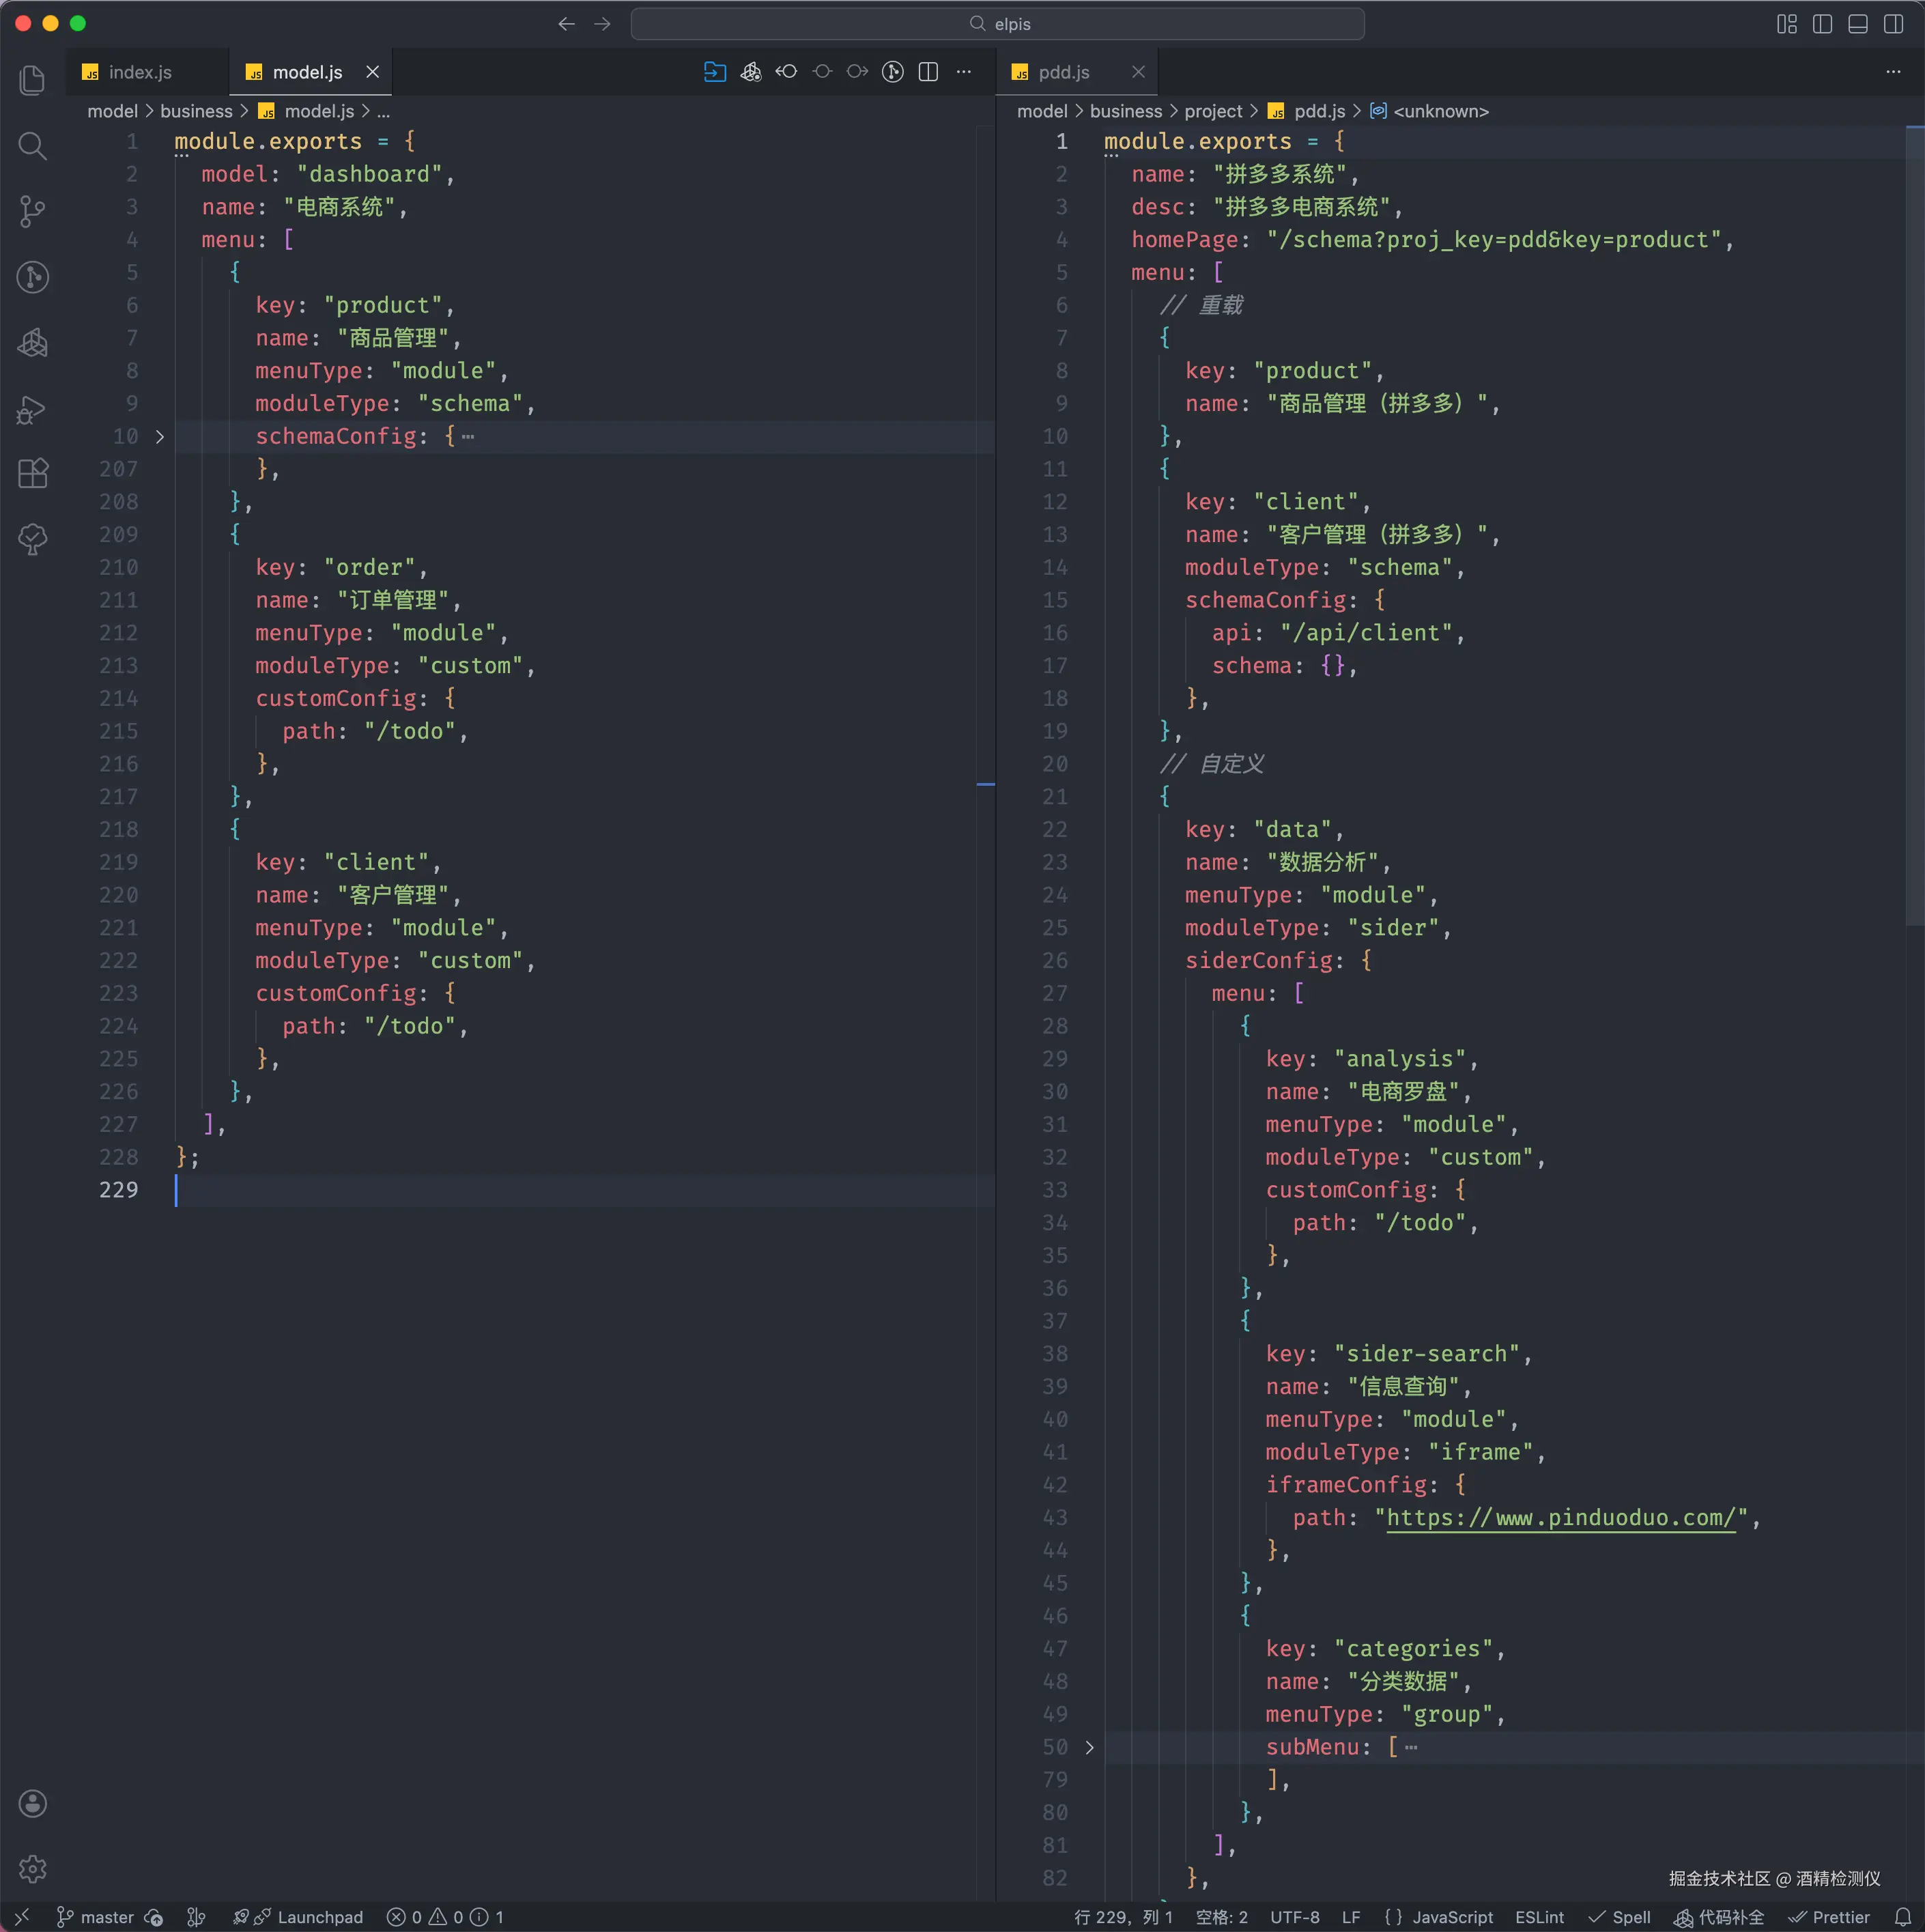Open the Search view icon

click(32, 146)
